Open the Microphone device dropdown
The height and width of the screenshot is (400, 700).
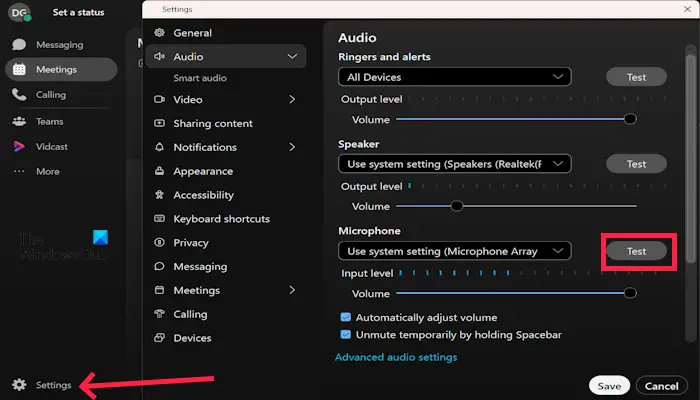click(455, 251)
